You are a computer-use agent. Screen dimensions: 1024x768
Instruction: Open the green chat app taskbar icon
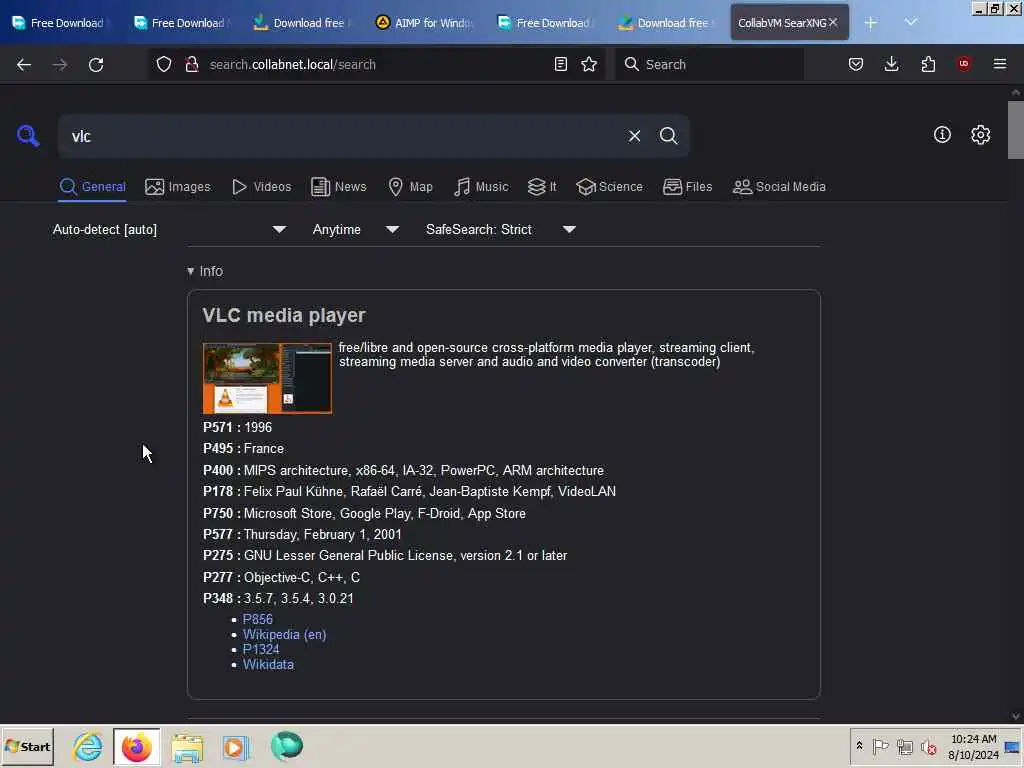click(287, 746)
